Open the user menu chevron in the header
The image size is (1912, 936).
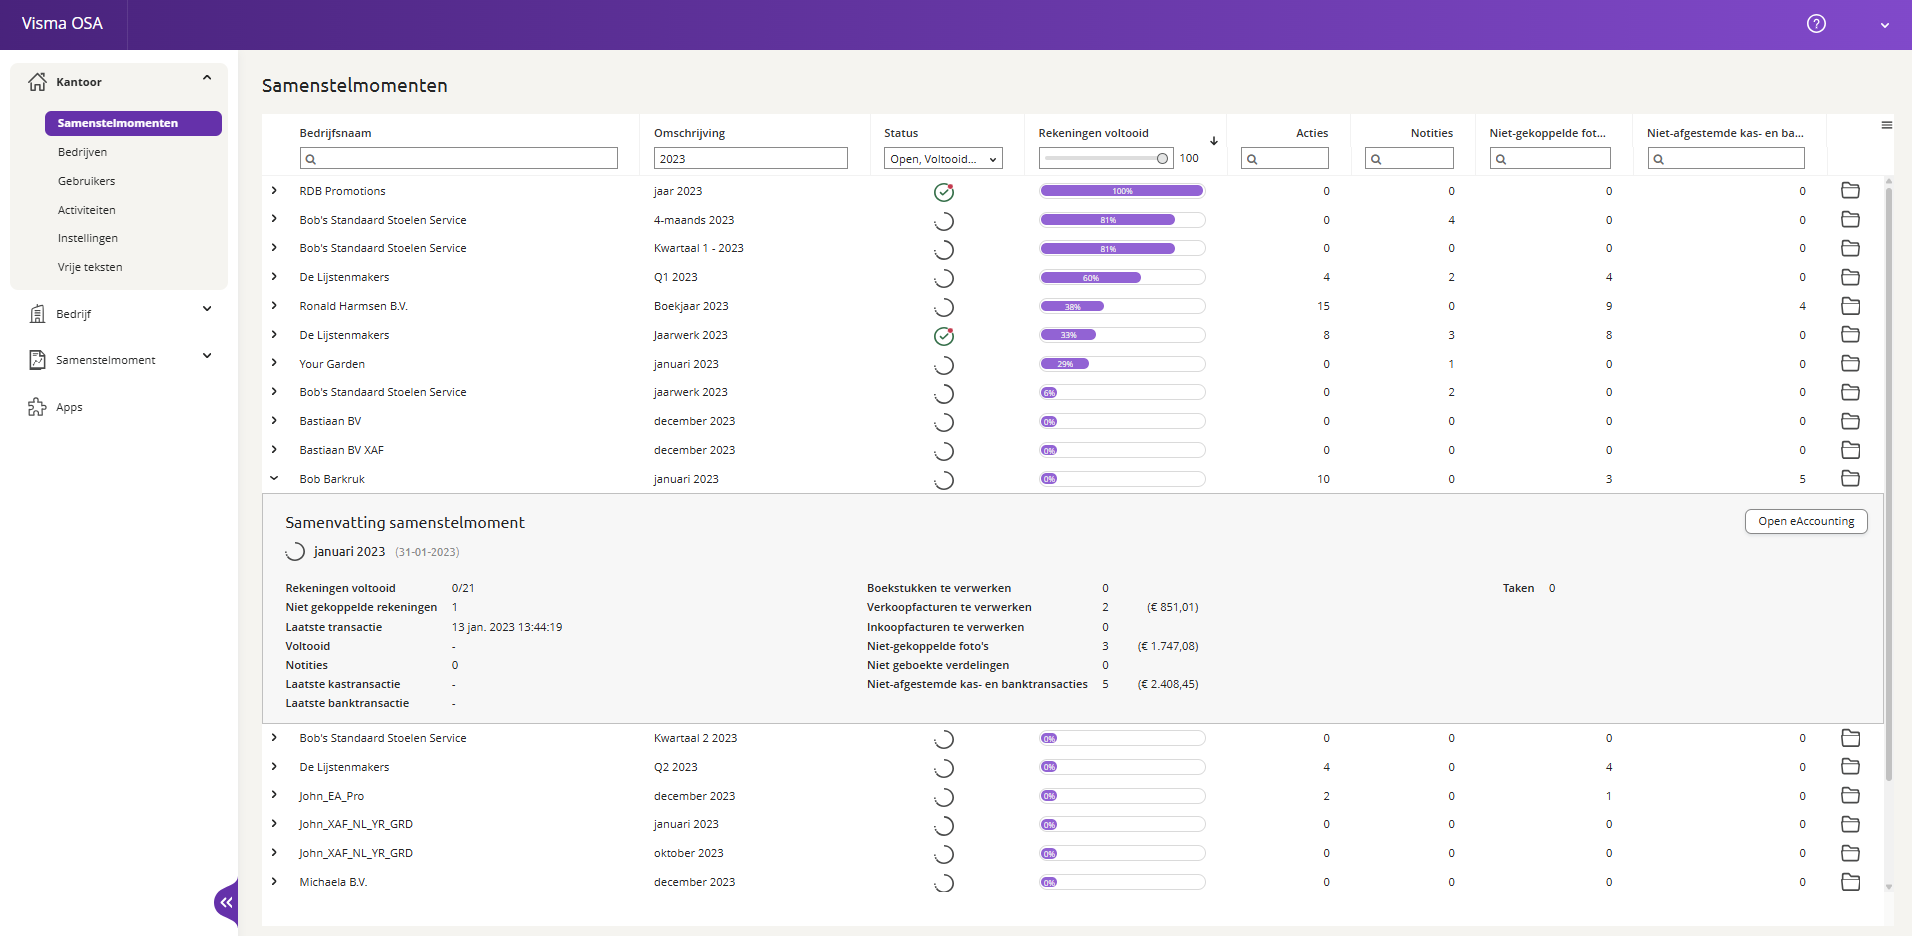(x=1885, y=25)
